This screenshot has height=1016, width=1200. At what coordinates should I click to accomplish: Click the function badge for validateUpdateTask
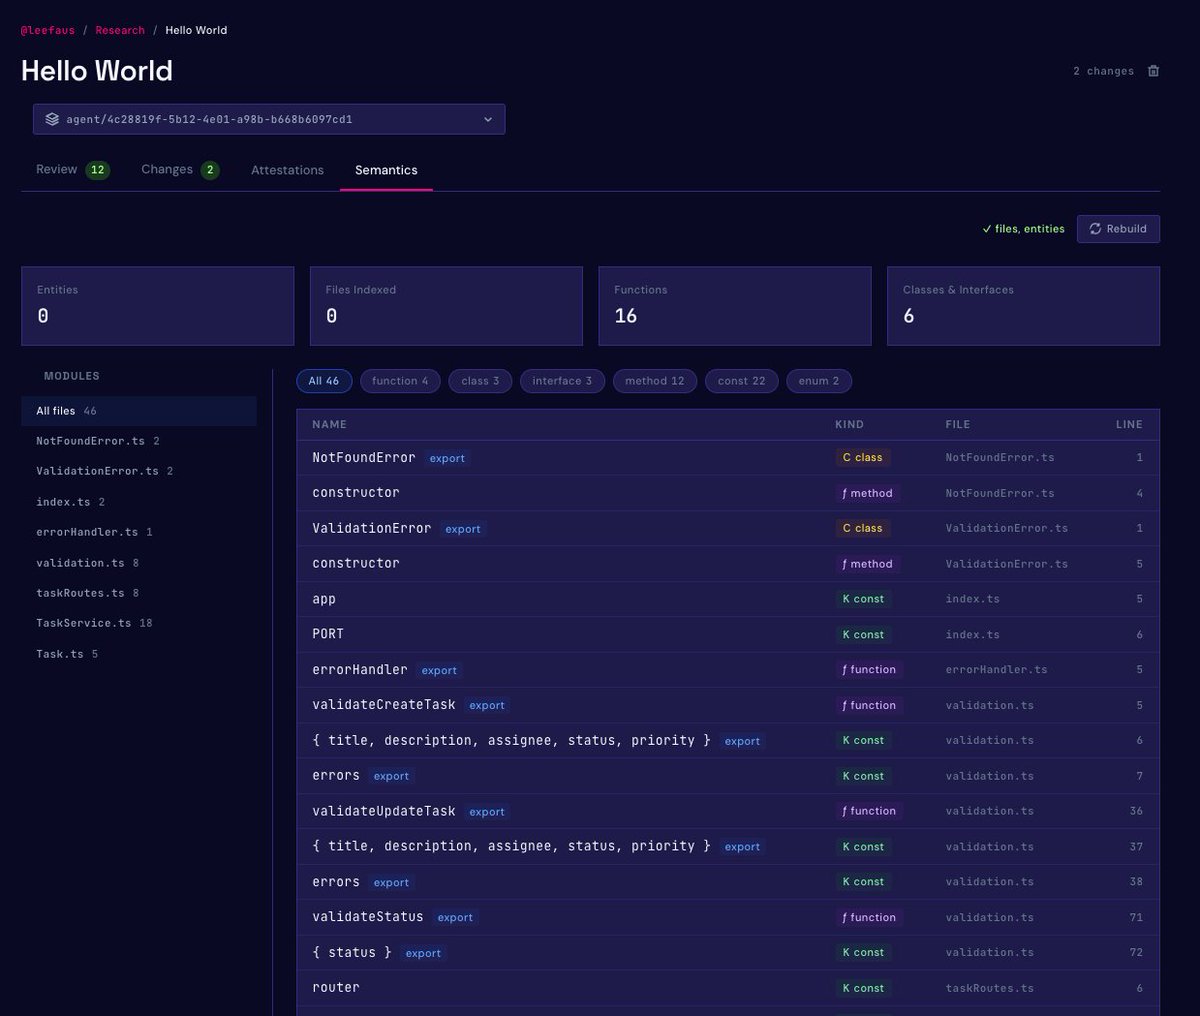point(869,811)
